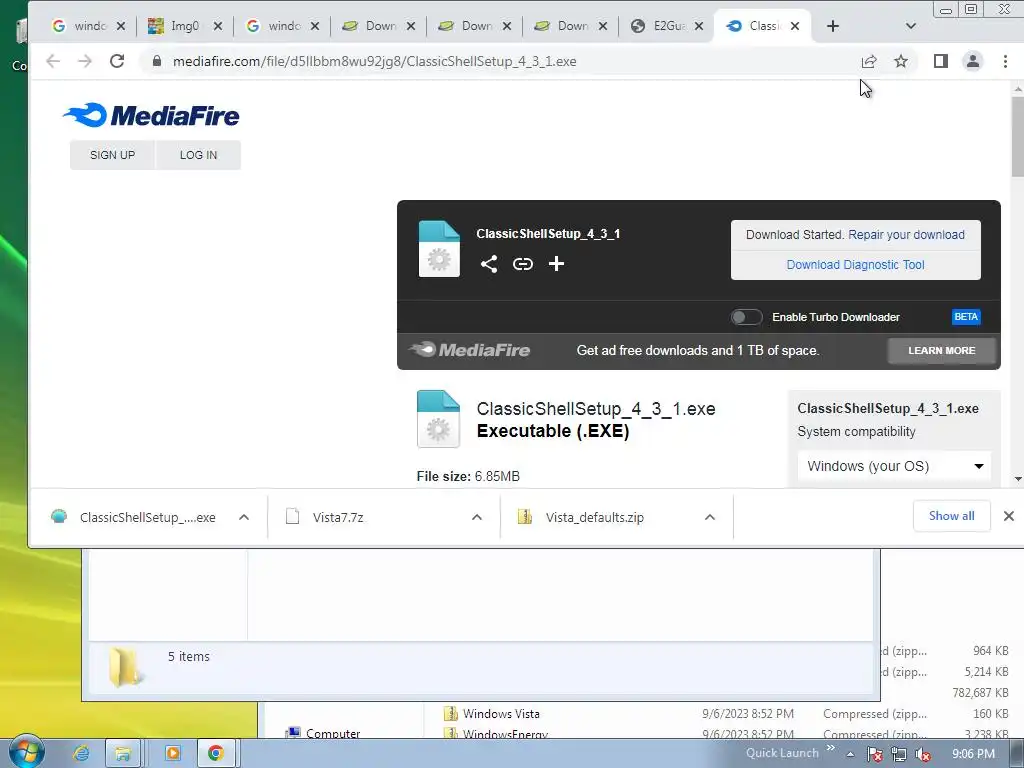Click the Quick Launch toolbar label
The width and height of the screenshot is (1024, 768).
(782, 753)
